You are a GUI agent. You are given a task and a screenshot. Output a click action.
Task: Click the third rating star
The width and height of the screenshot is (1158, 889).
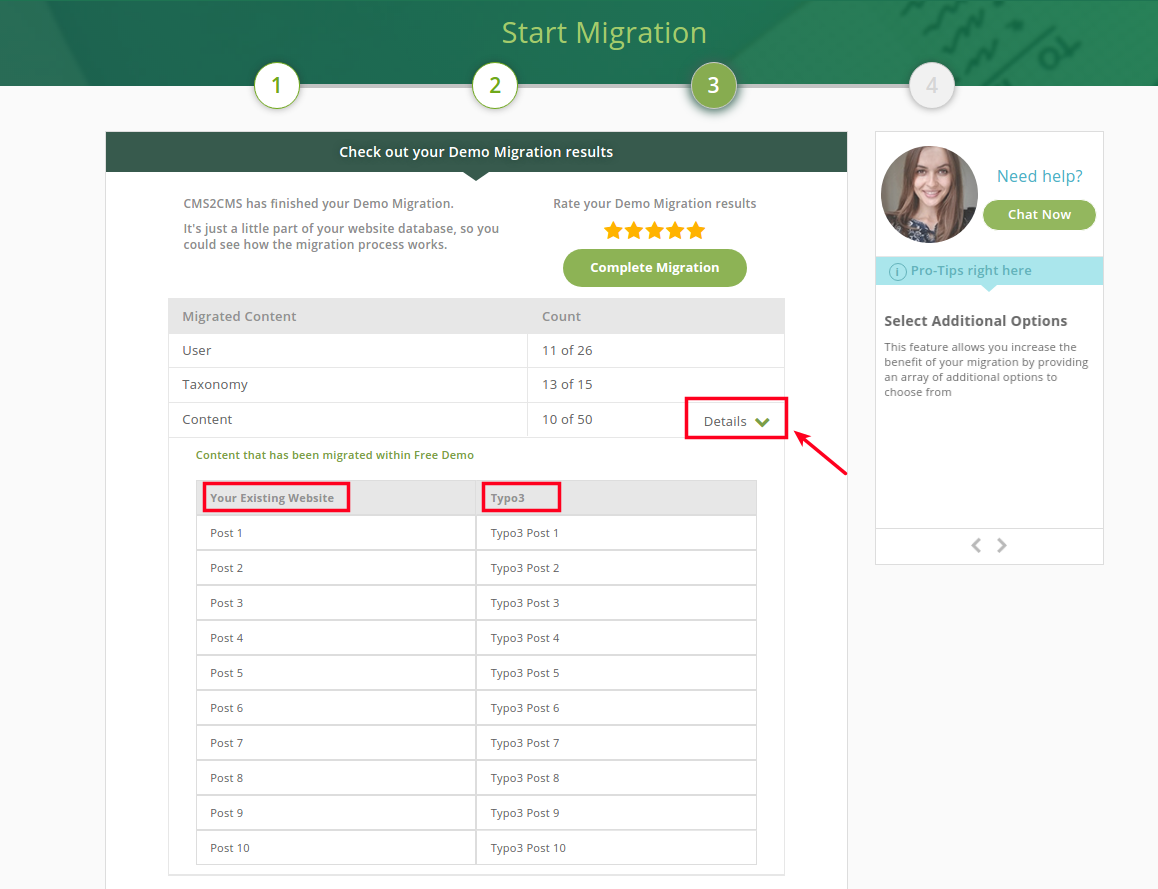pyautogui.click(x=654, y=231)
